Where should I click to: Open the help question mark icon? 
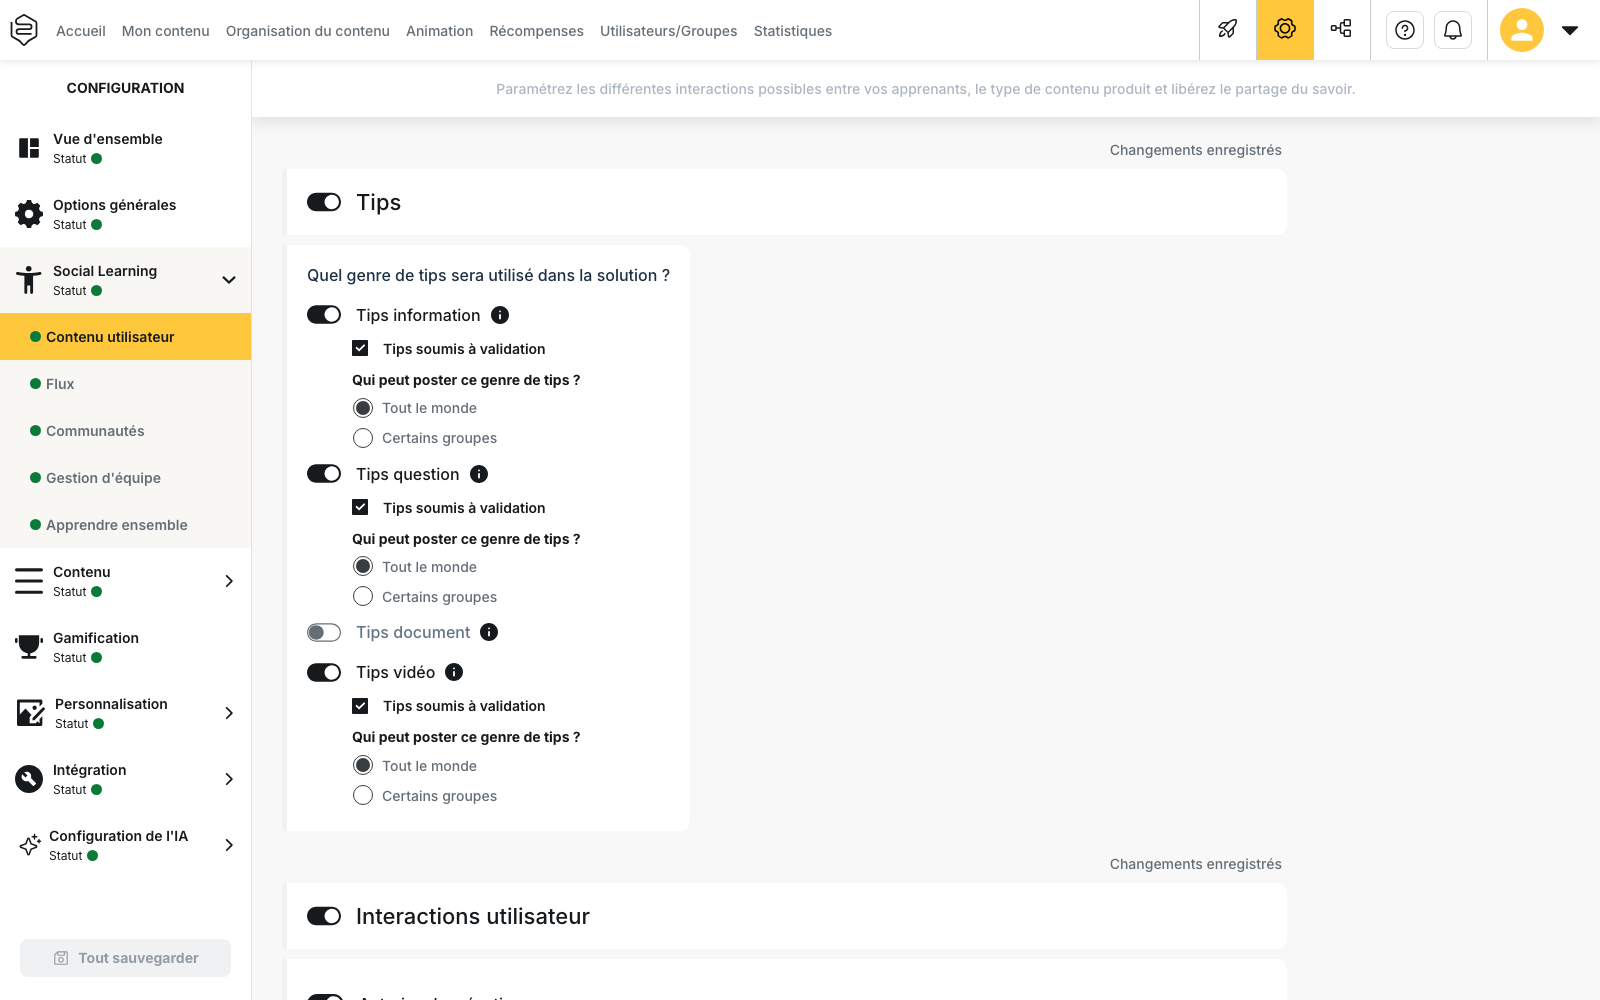[1405, 30]
